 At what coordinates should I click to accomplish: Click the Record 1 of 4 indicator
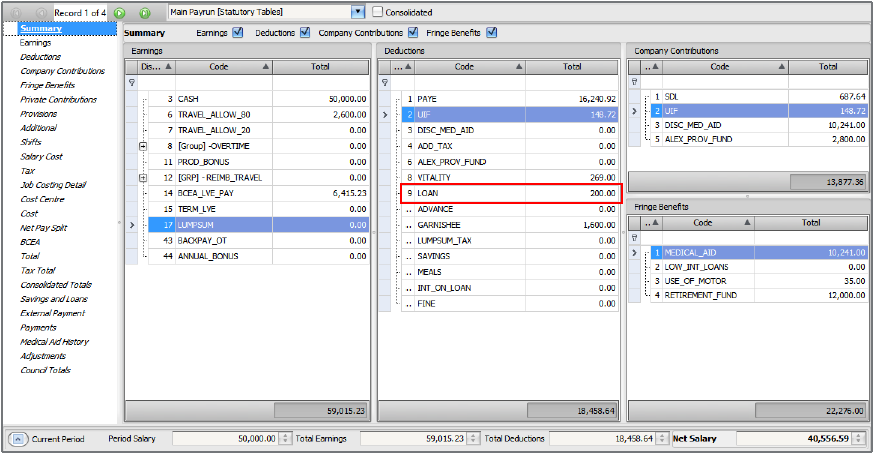80,12
